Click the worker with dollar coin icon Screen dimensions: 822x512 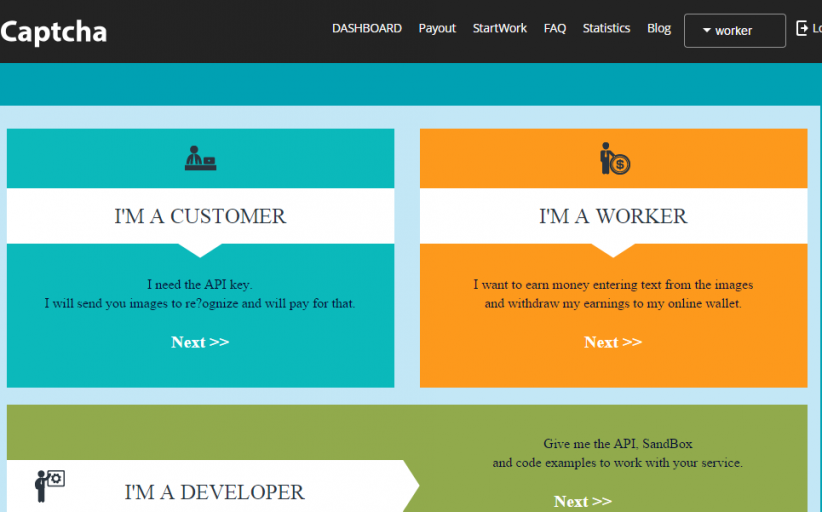613,158
